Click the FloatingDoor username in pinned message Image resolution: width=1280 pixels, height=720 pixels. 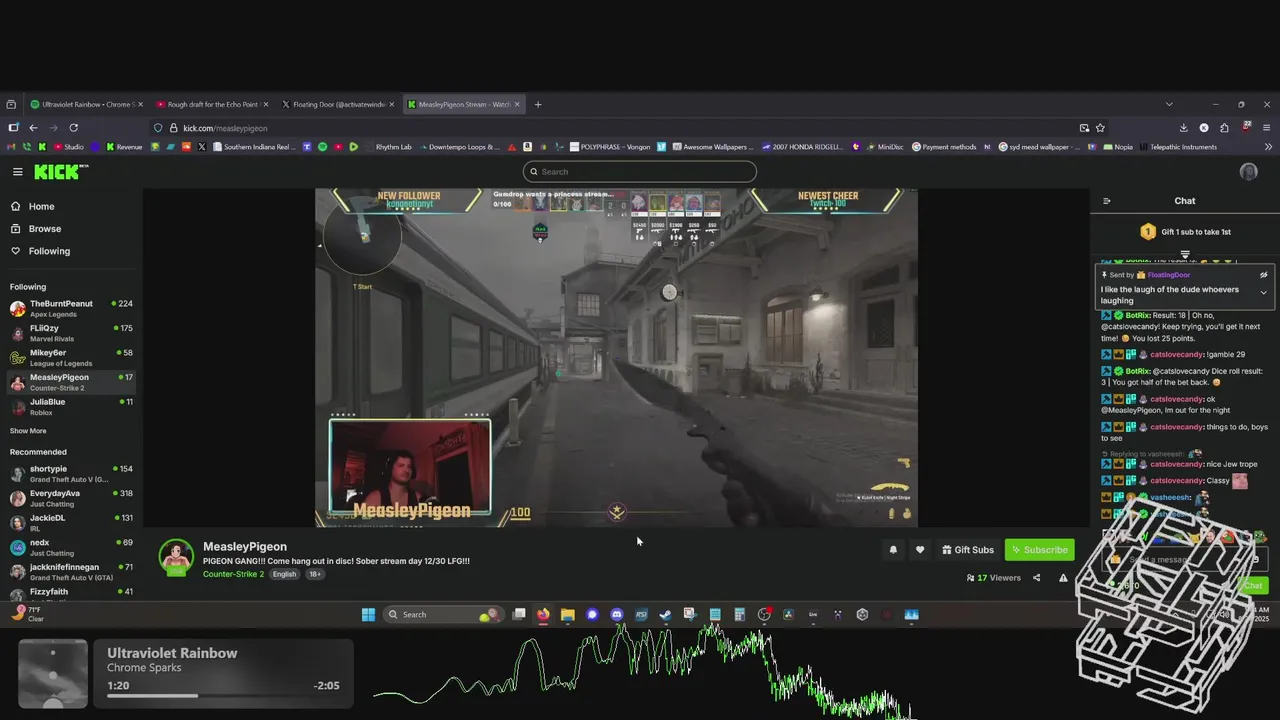pos(1168,275)
